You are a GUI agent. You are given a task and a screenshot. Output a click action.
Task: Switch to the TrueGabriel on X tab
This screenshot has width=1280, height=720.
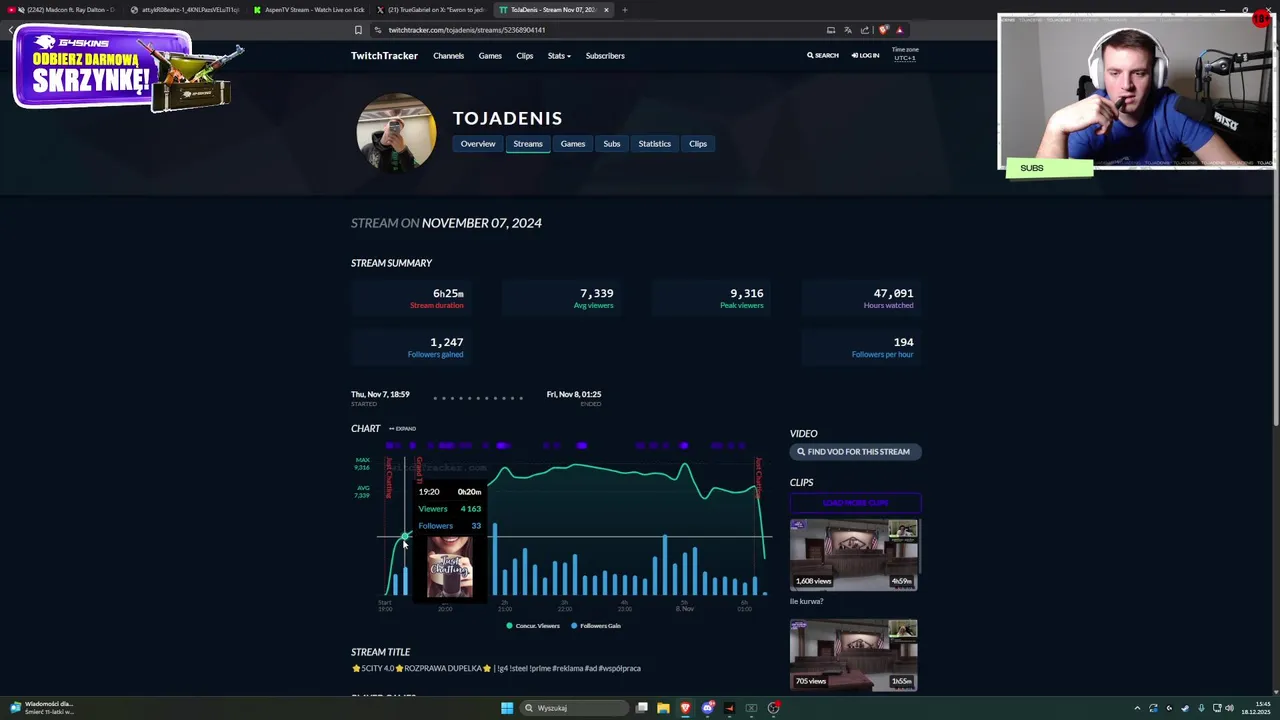[x=430, y=10]
